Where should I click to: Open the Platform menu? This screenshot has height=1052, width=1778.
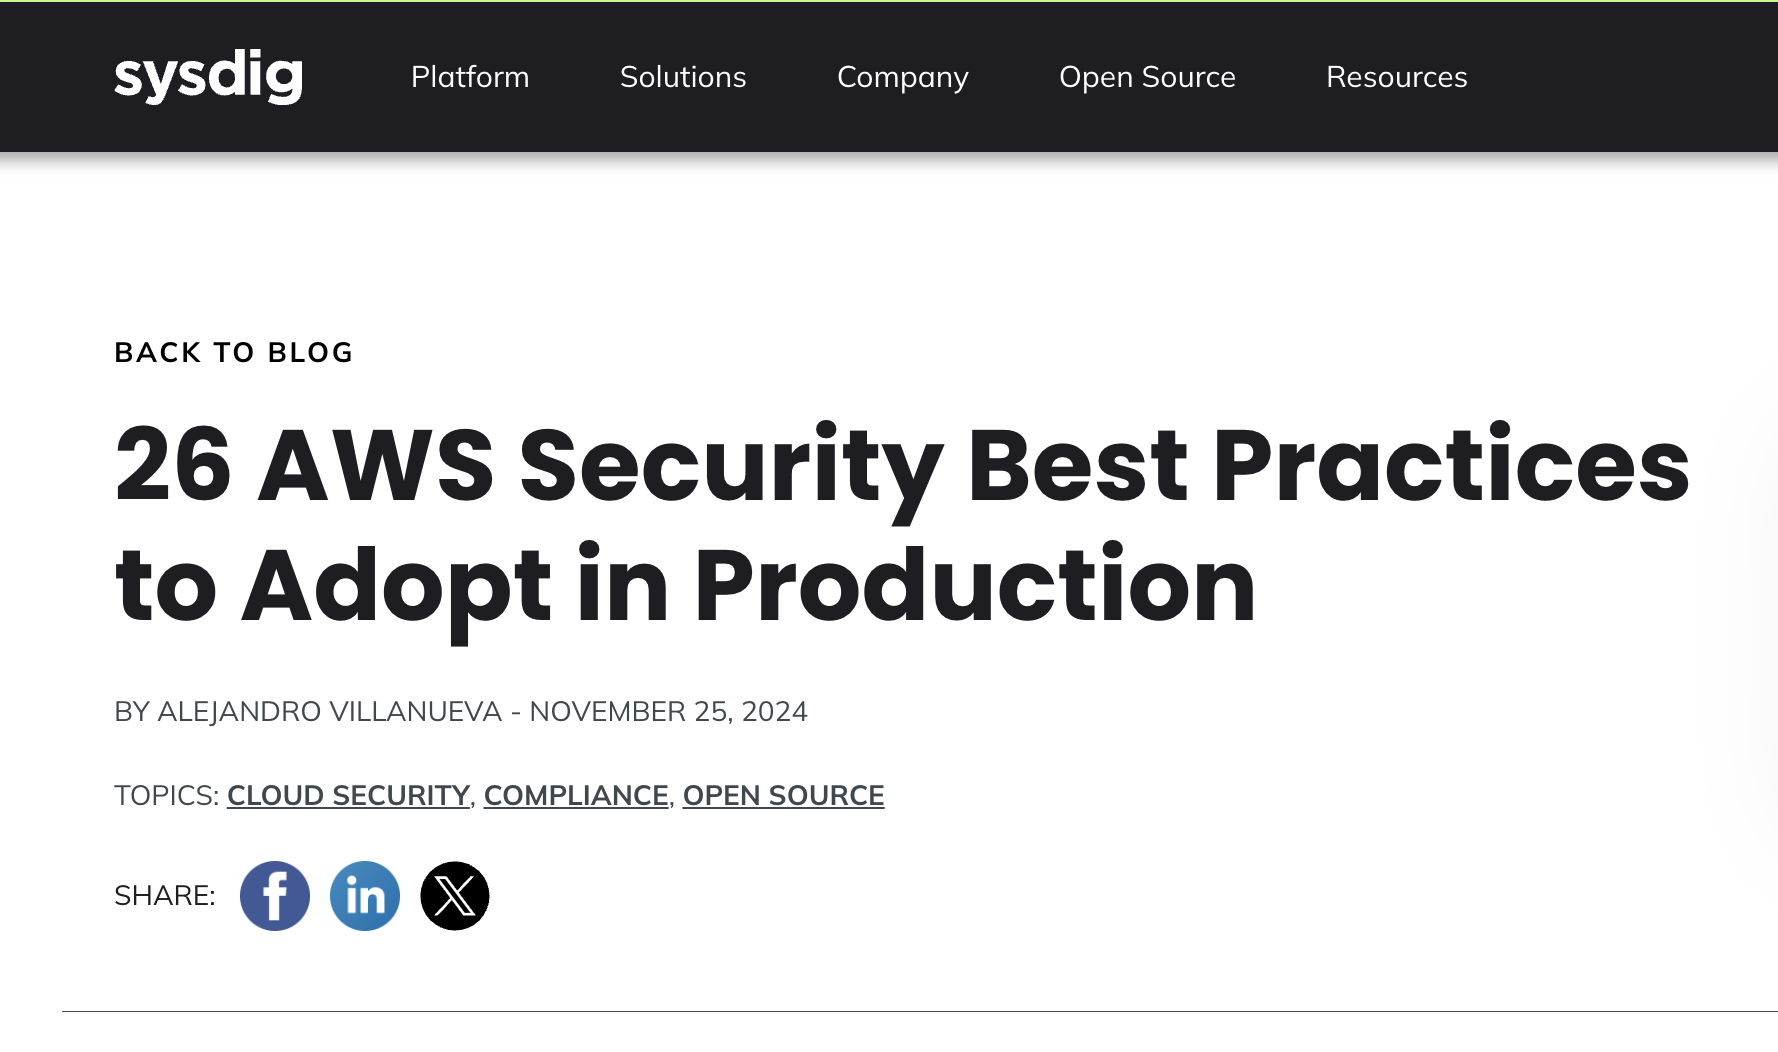(x=470, y=77)
